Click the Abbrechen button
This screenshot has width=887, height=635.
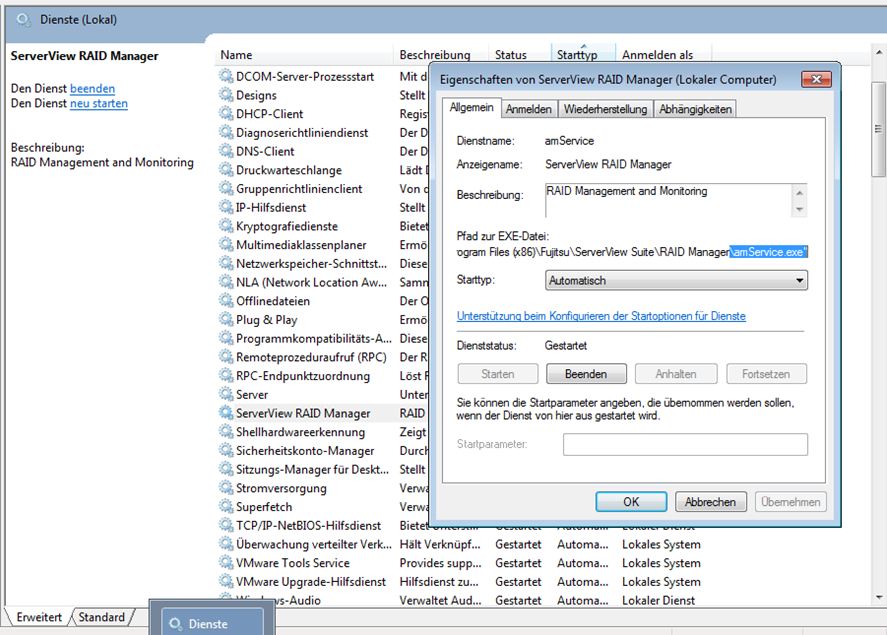pyautogui.click(x=711, y=502)
